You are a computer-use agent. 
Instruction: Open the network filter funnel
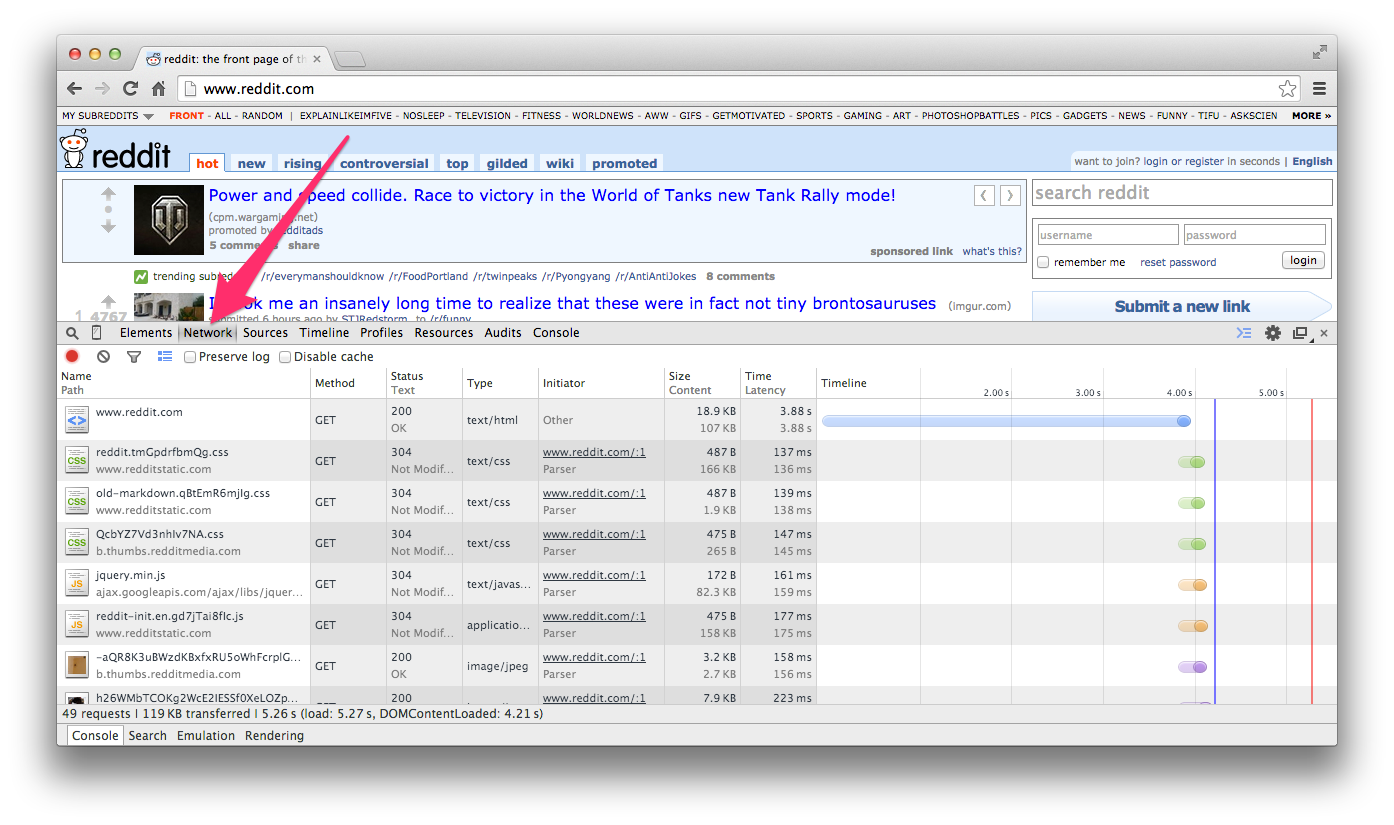[x=134, y=357]
